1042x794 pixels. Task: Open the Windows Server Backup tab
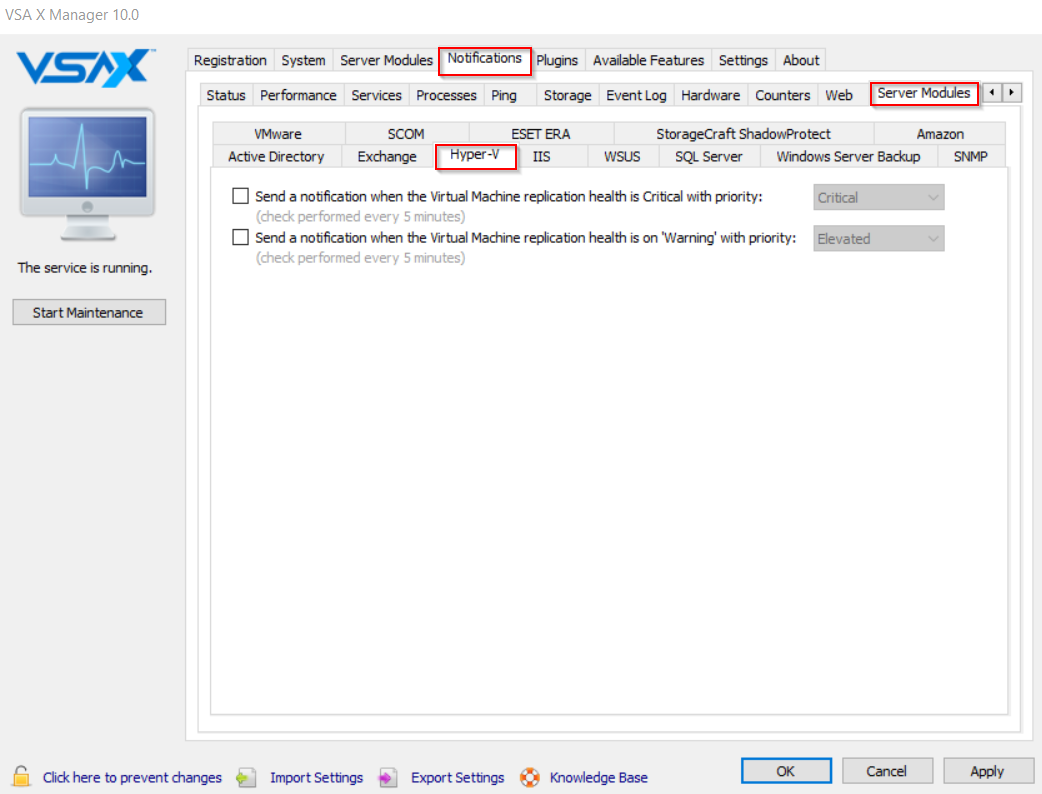(848, 157)
